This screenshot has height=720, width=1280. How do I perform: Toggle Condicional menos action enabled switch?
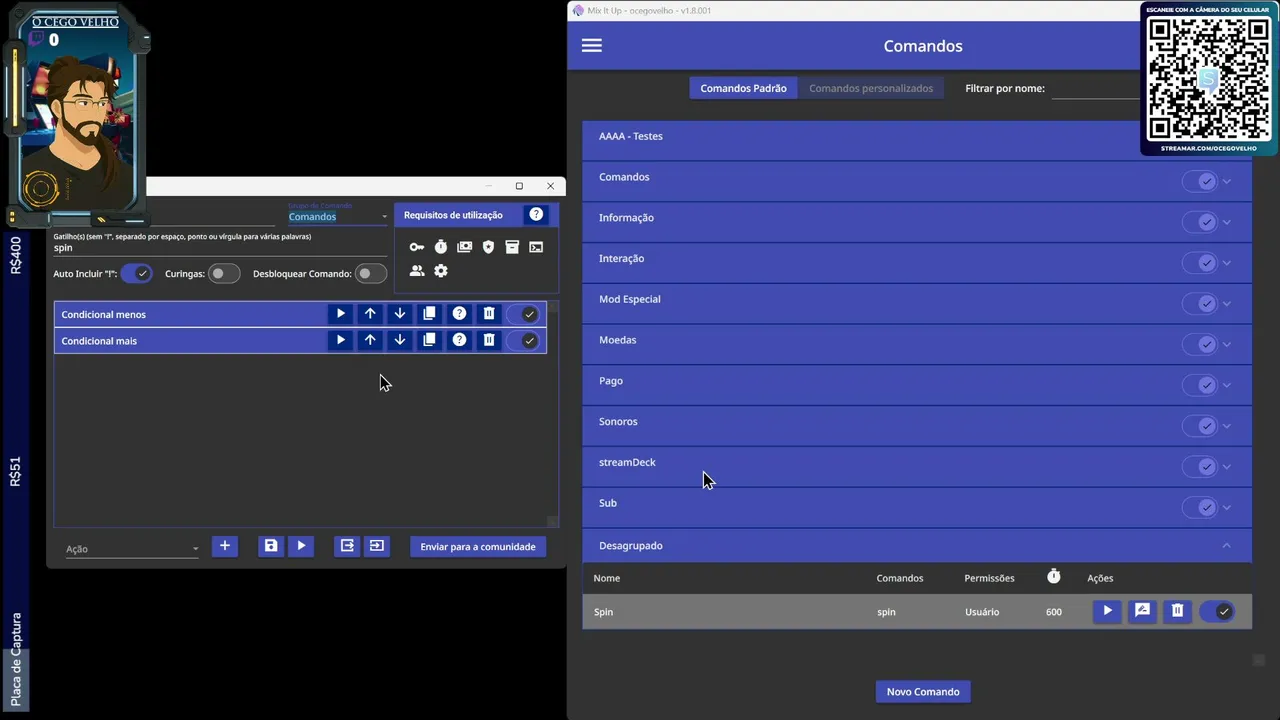tap(523, 314)
